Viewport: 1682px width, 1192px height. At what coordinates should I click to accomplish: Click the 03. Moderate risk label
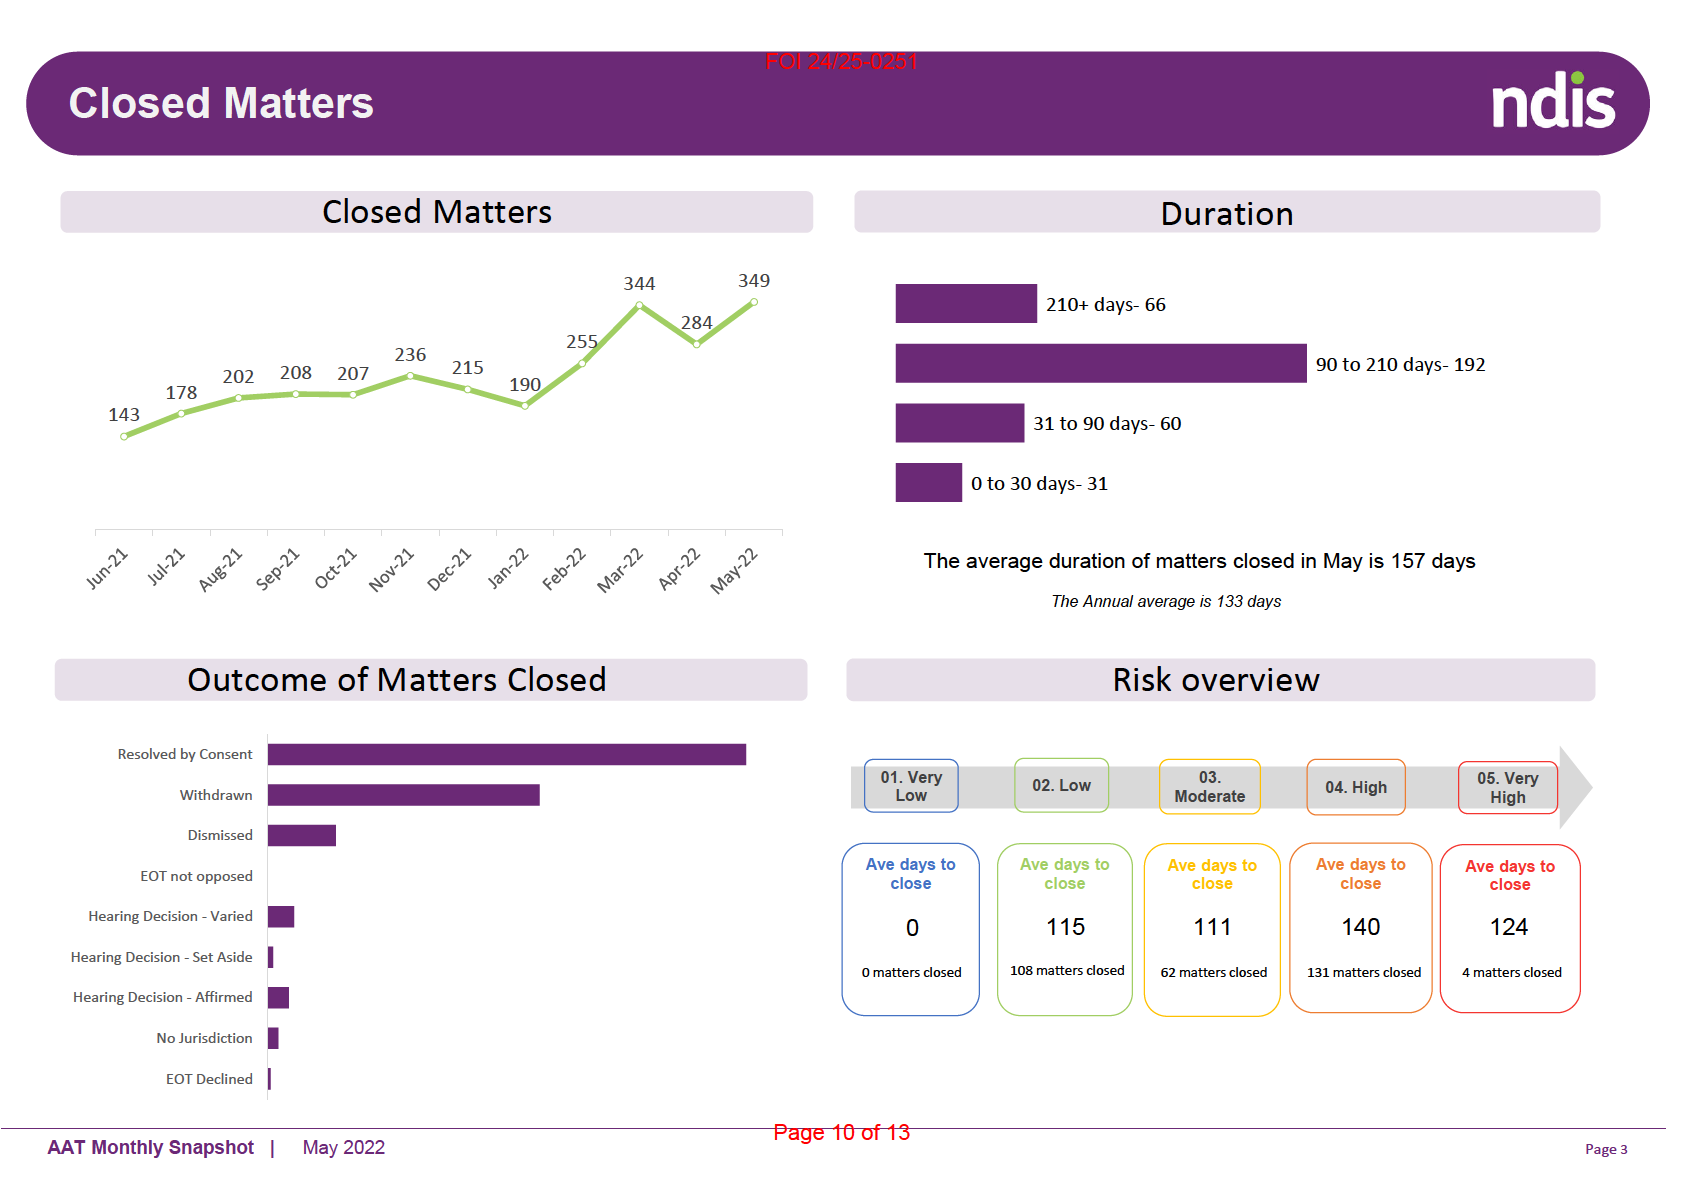tap(1209, 787)
